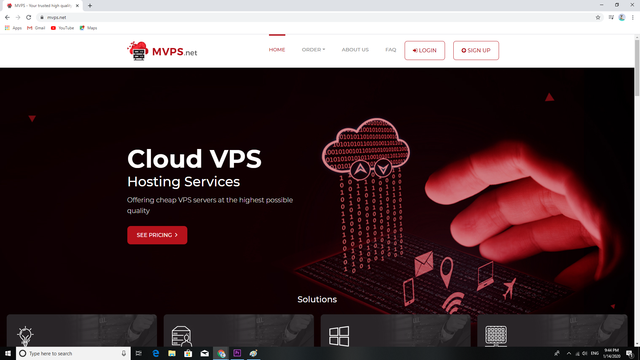Open the Chrome three-dot menu
Image resolution: width=640 pixels, height=360 pixels.
(633, 17)
